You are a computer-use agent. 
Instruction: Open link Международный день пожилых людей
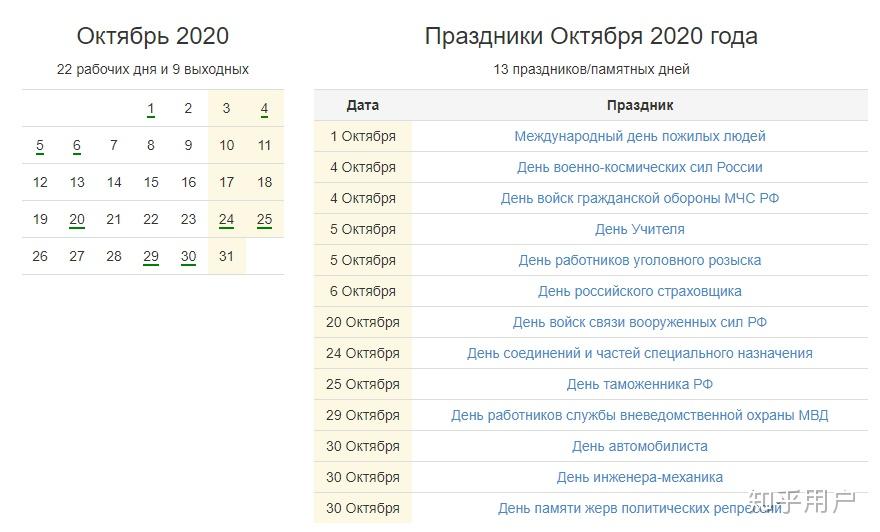[639, 136]
